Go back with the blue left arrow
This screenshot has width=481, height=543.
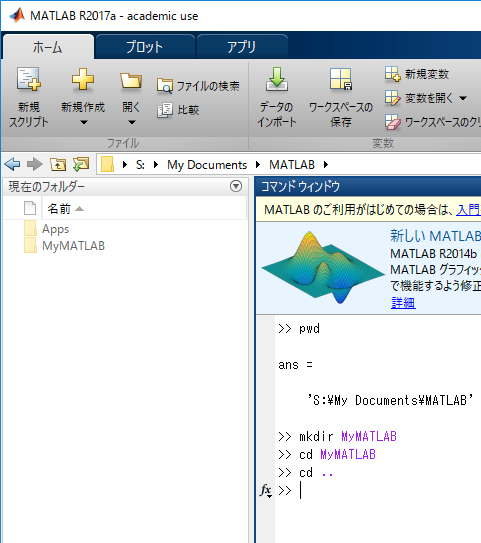12,164
